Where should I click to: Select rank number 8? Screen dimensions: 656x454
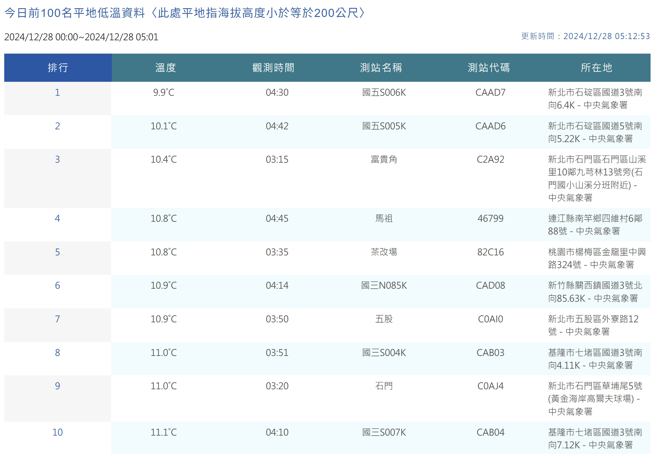[57, 353]
